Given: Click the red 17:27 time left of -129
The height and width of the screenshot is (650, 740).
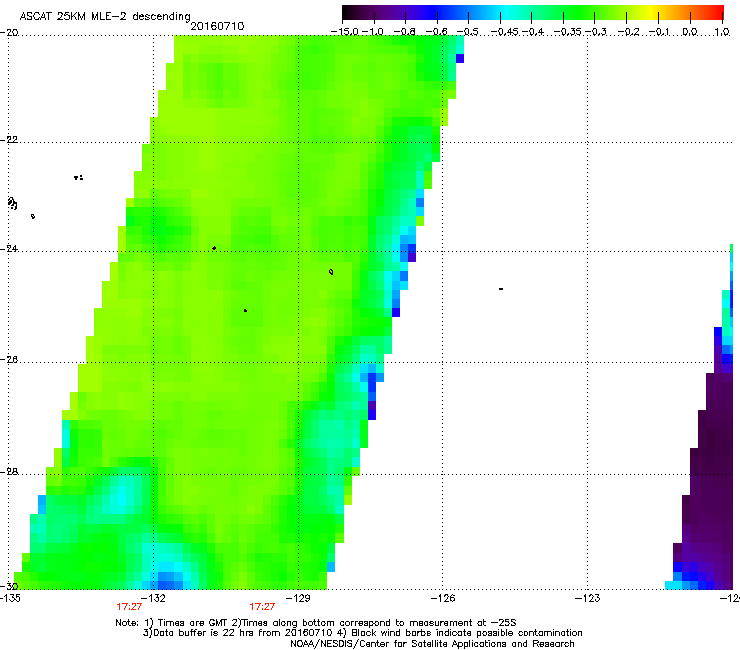Looking at the screenshot, I should pos(262,607).
